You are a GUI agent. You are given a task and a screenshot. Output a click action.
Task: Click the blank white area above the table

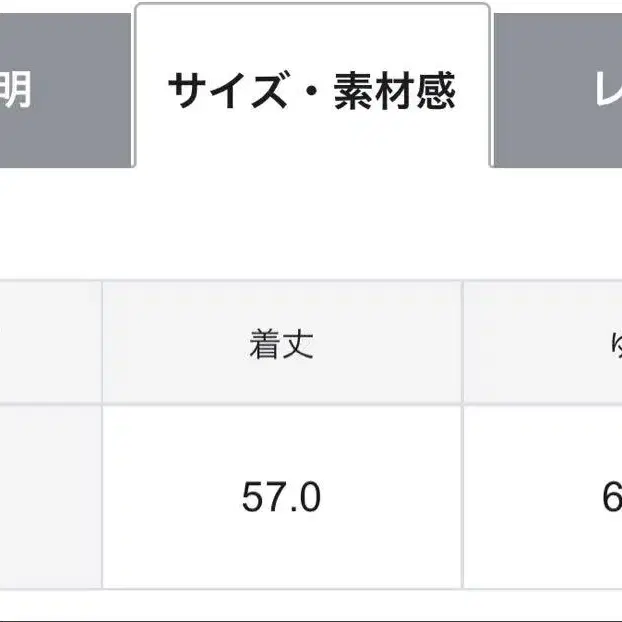click(x=311, y=225)
